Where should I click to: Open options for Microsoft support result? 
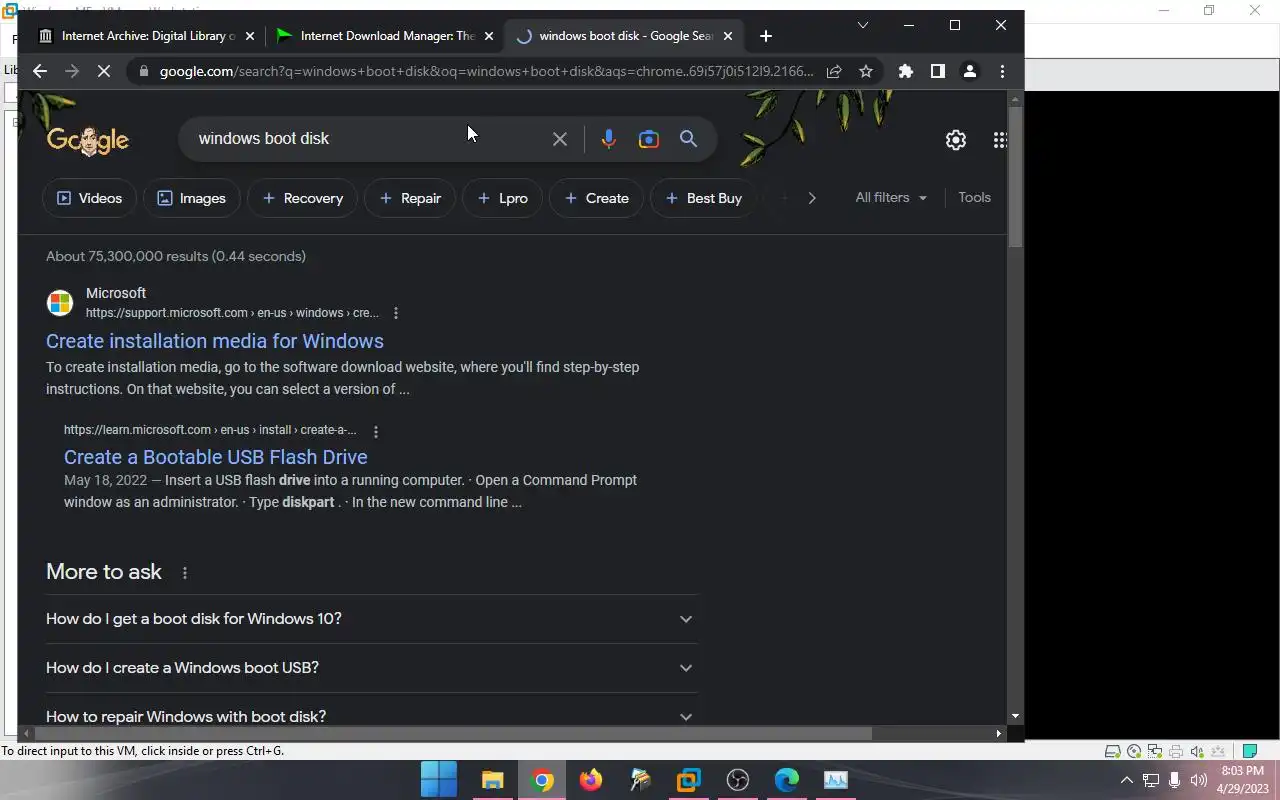pyautogui.click(x=396, y=313)
